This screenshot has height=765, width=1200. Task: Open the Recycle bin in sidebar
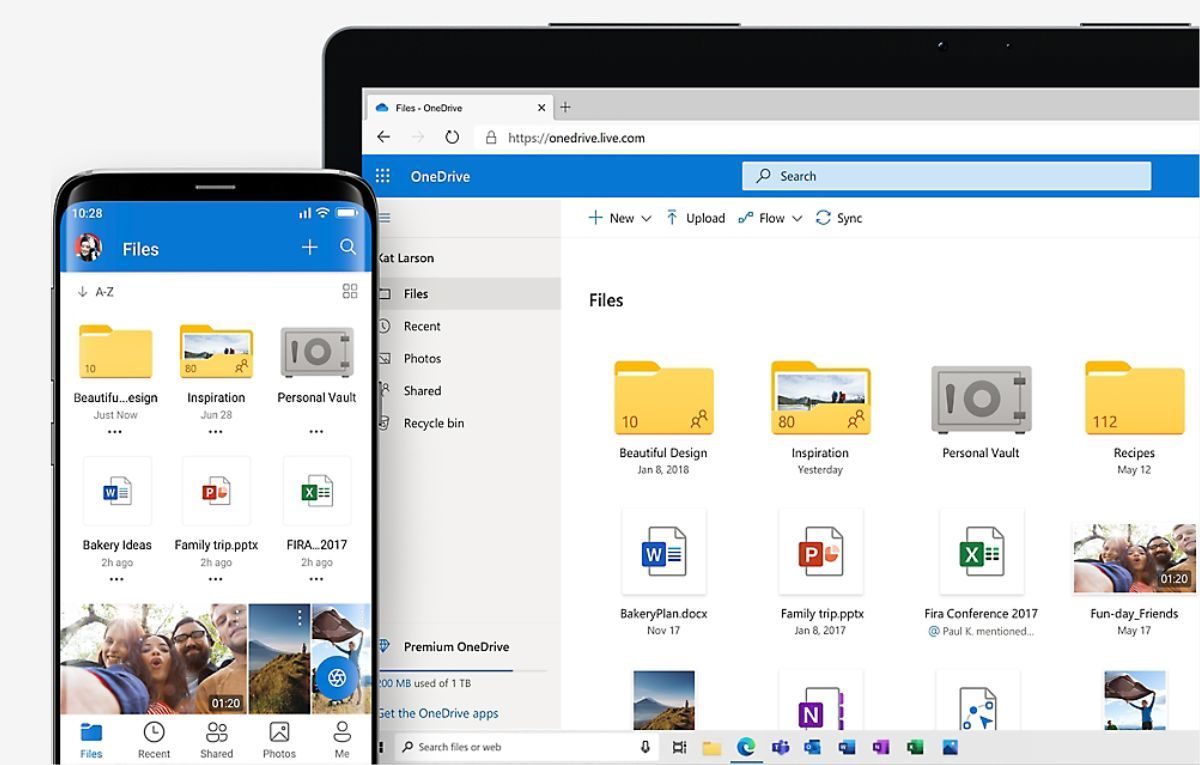click(433, 423)
